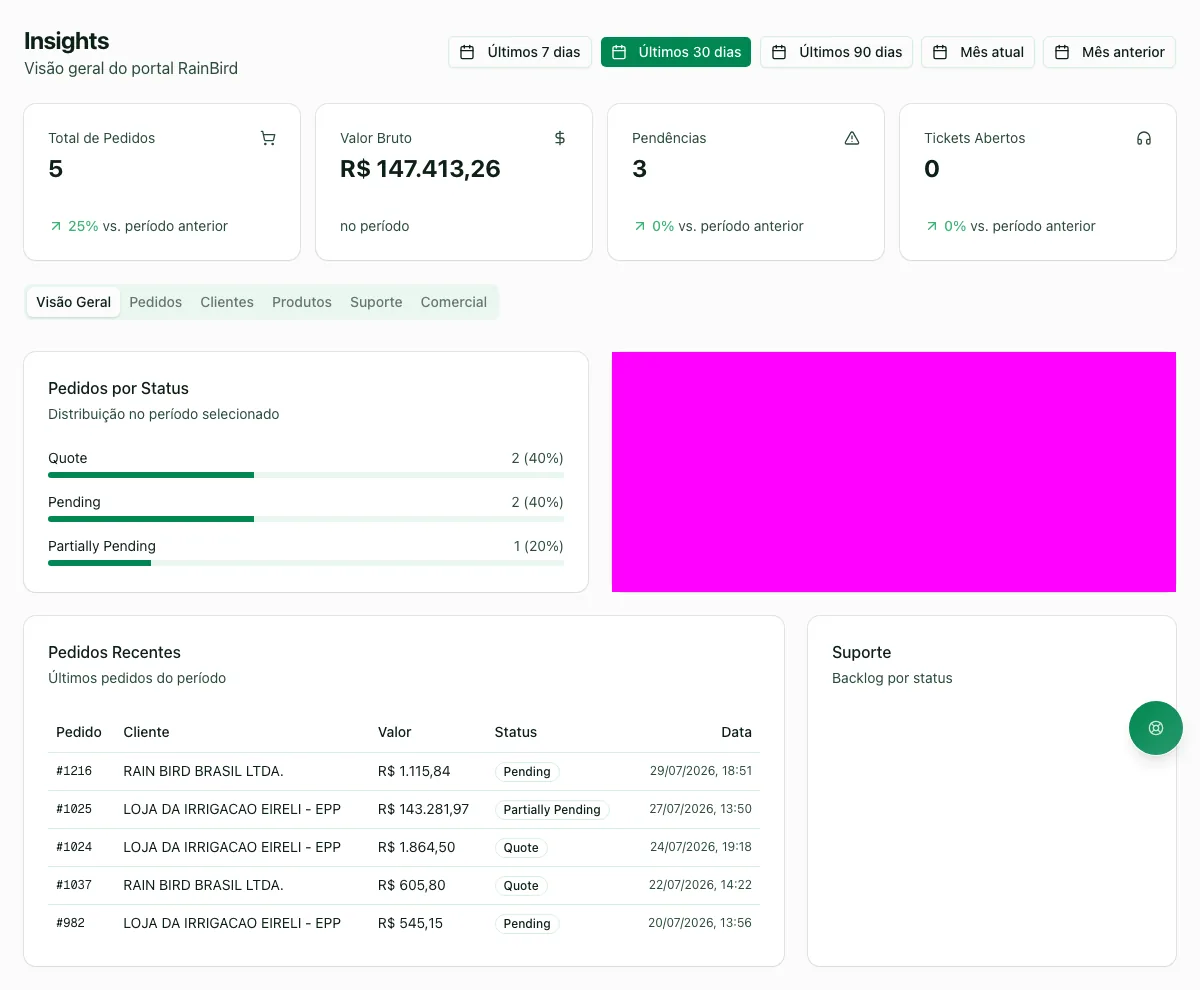Click the headset icon in Tickets Abertos
The width and height of the screenshot is (1200, 990).
1144,138
